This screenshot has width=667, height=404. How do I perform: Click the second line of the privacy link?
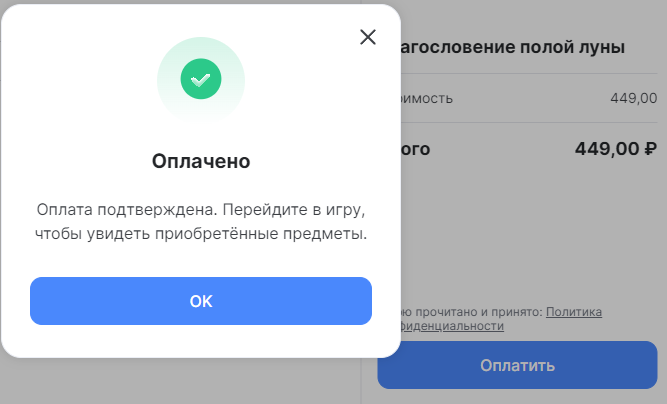click(454, 326)
